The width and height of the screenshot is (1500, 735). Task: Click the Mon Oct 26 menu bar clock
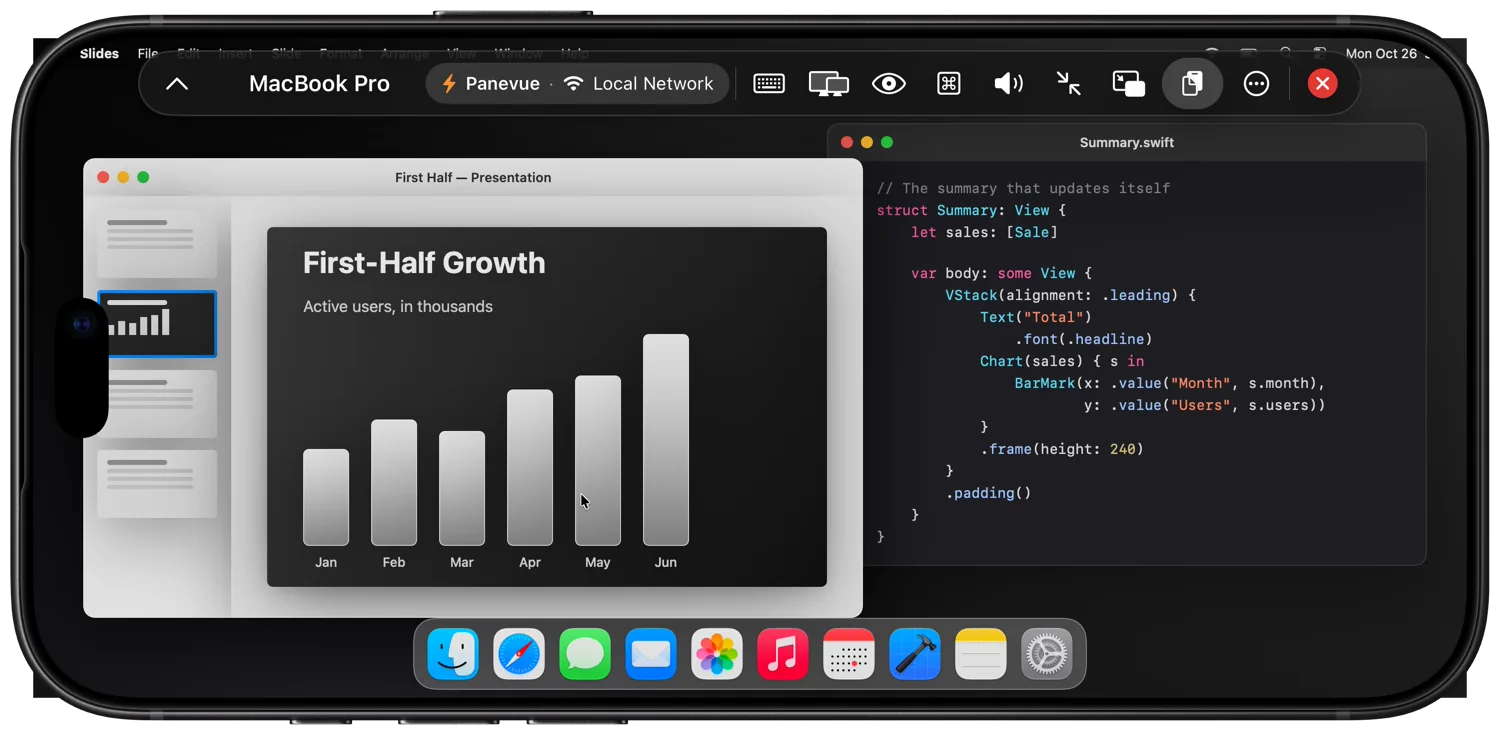click(x=1381, y=54)
